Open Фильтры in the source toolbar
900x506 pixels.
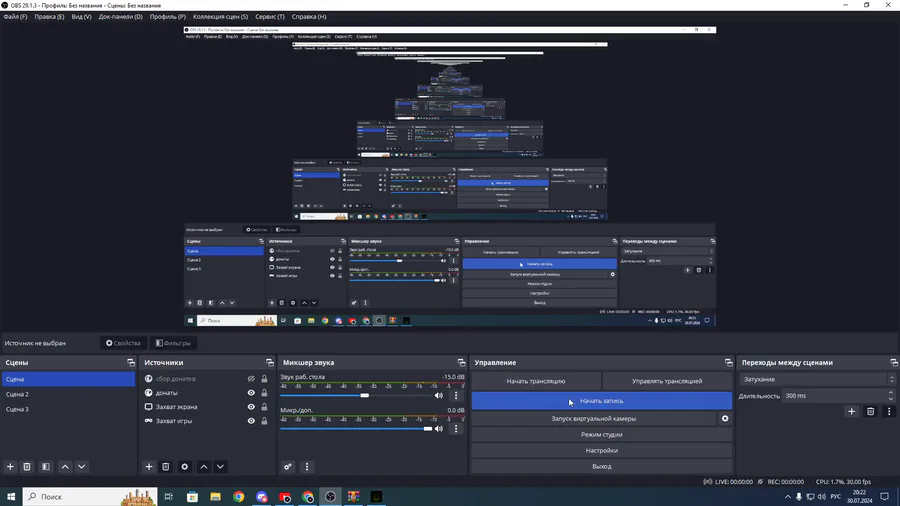coord(173,343)
